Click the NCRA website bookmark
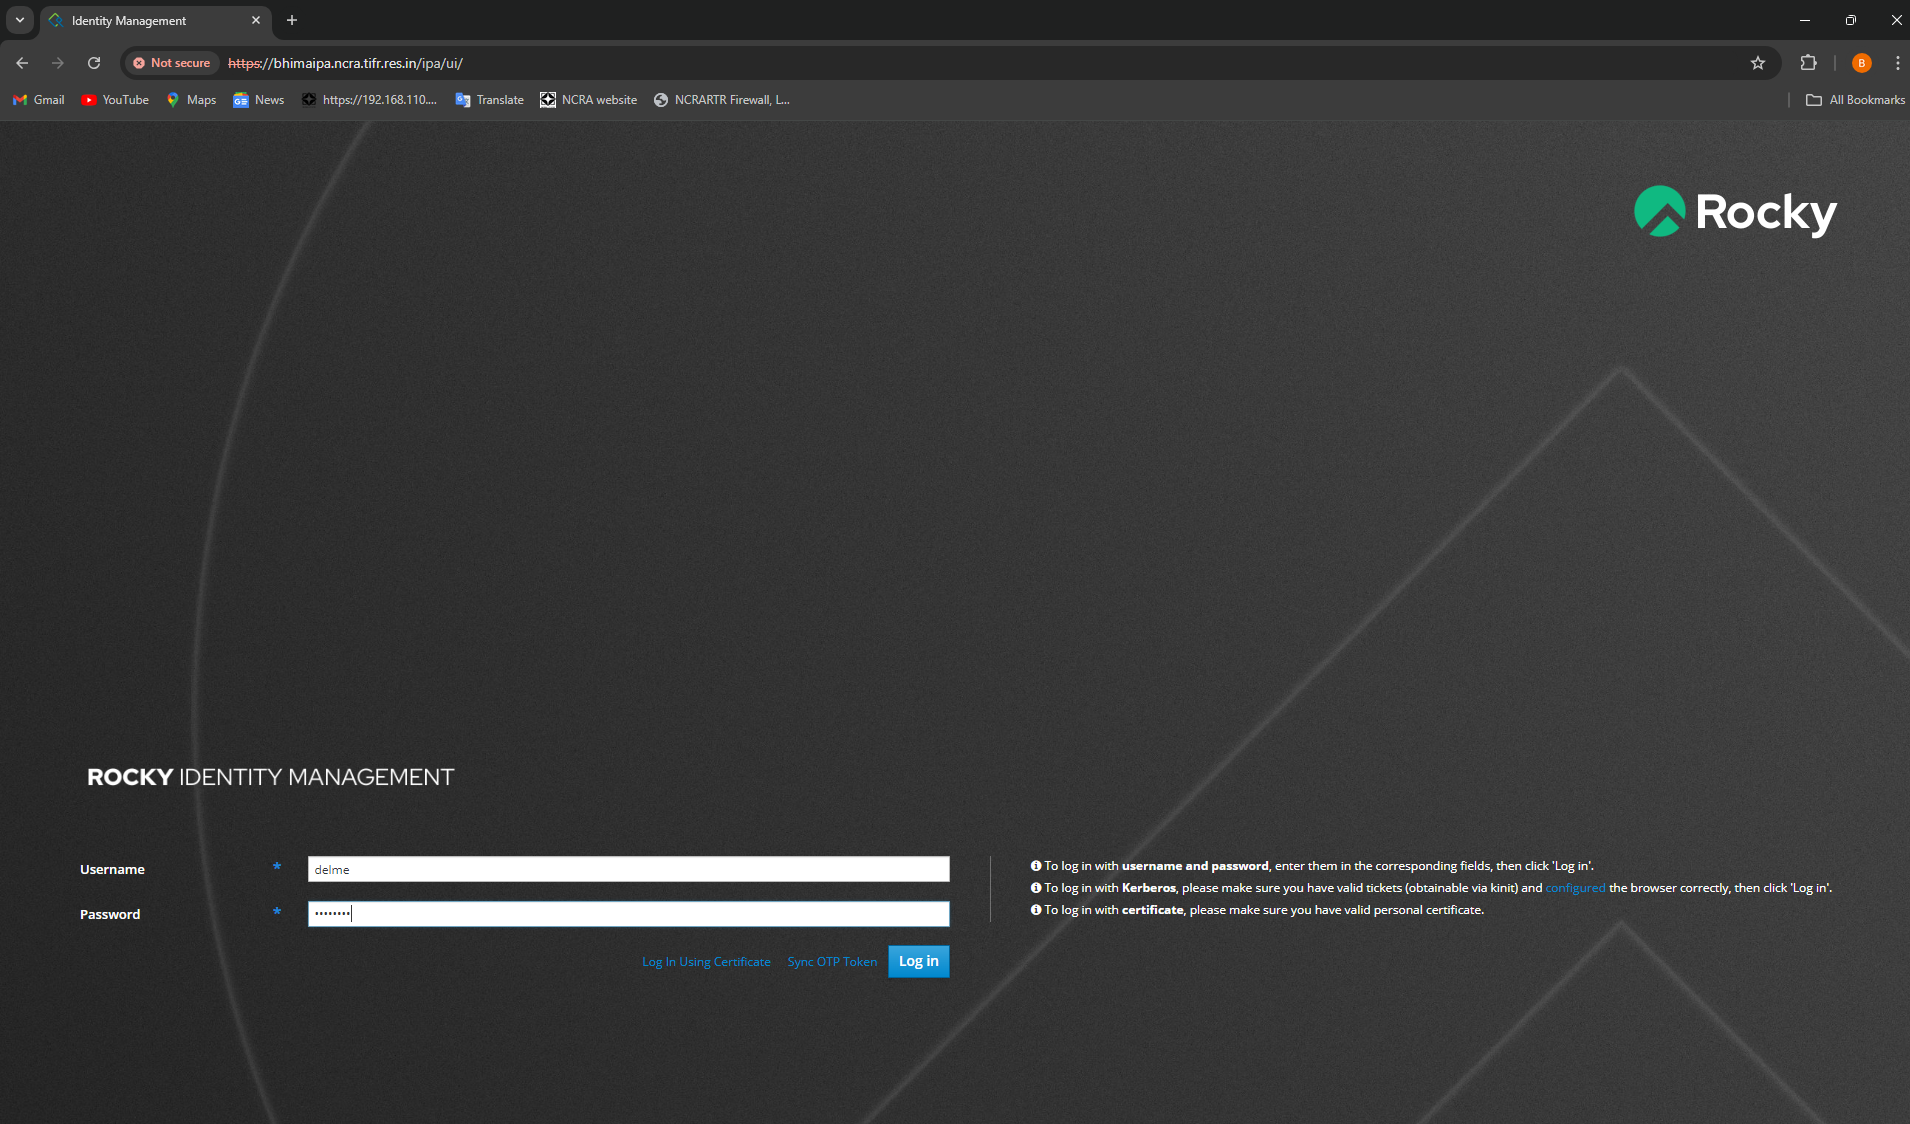Screen dimensions: 1910x1124 coord(588,100)
